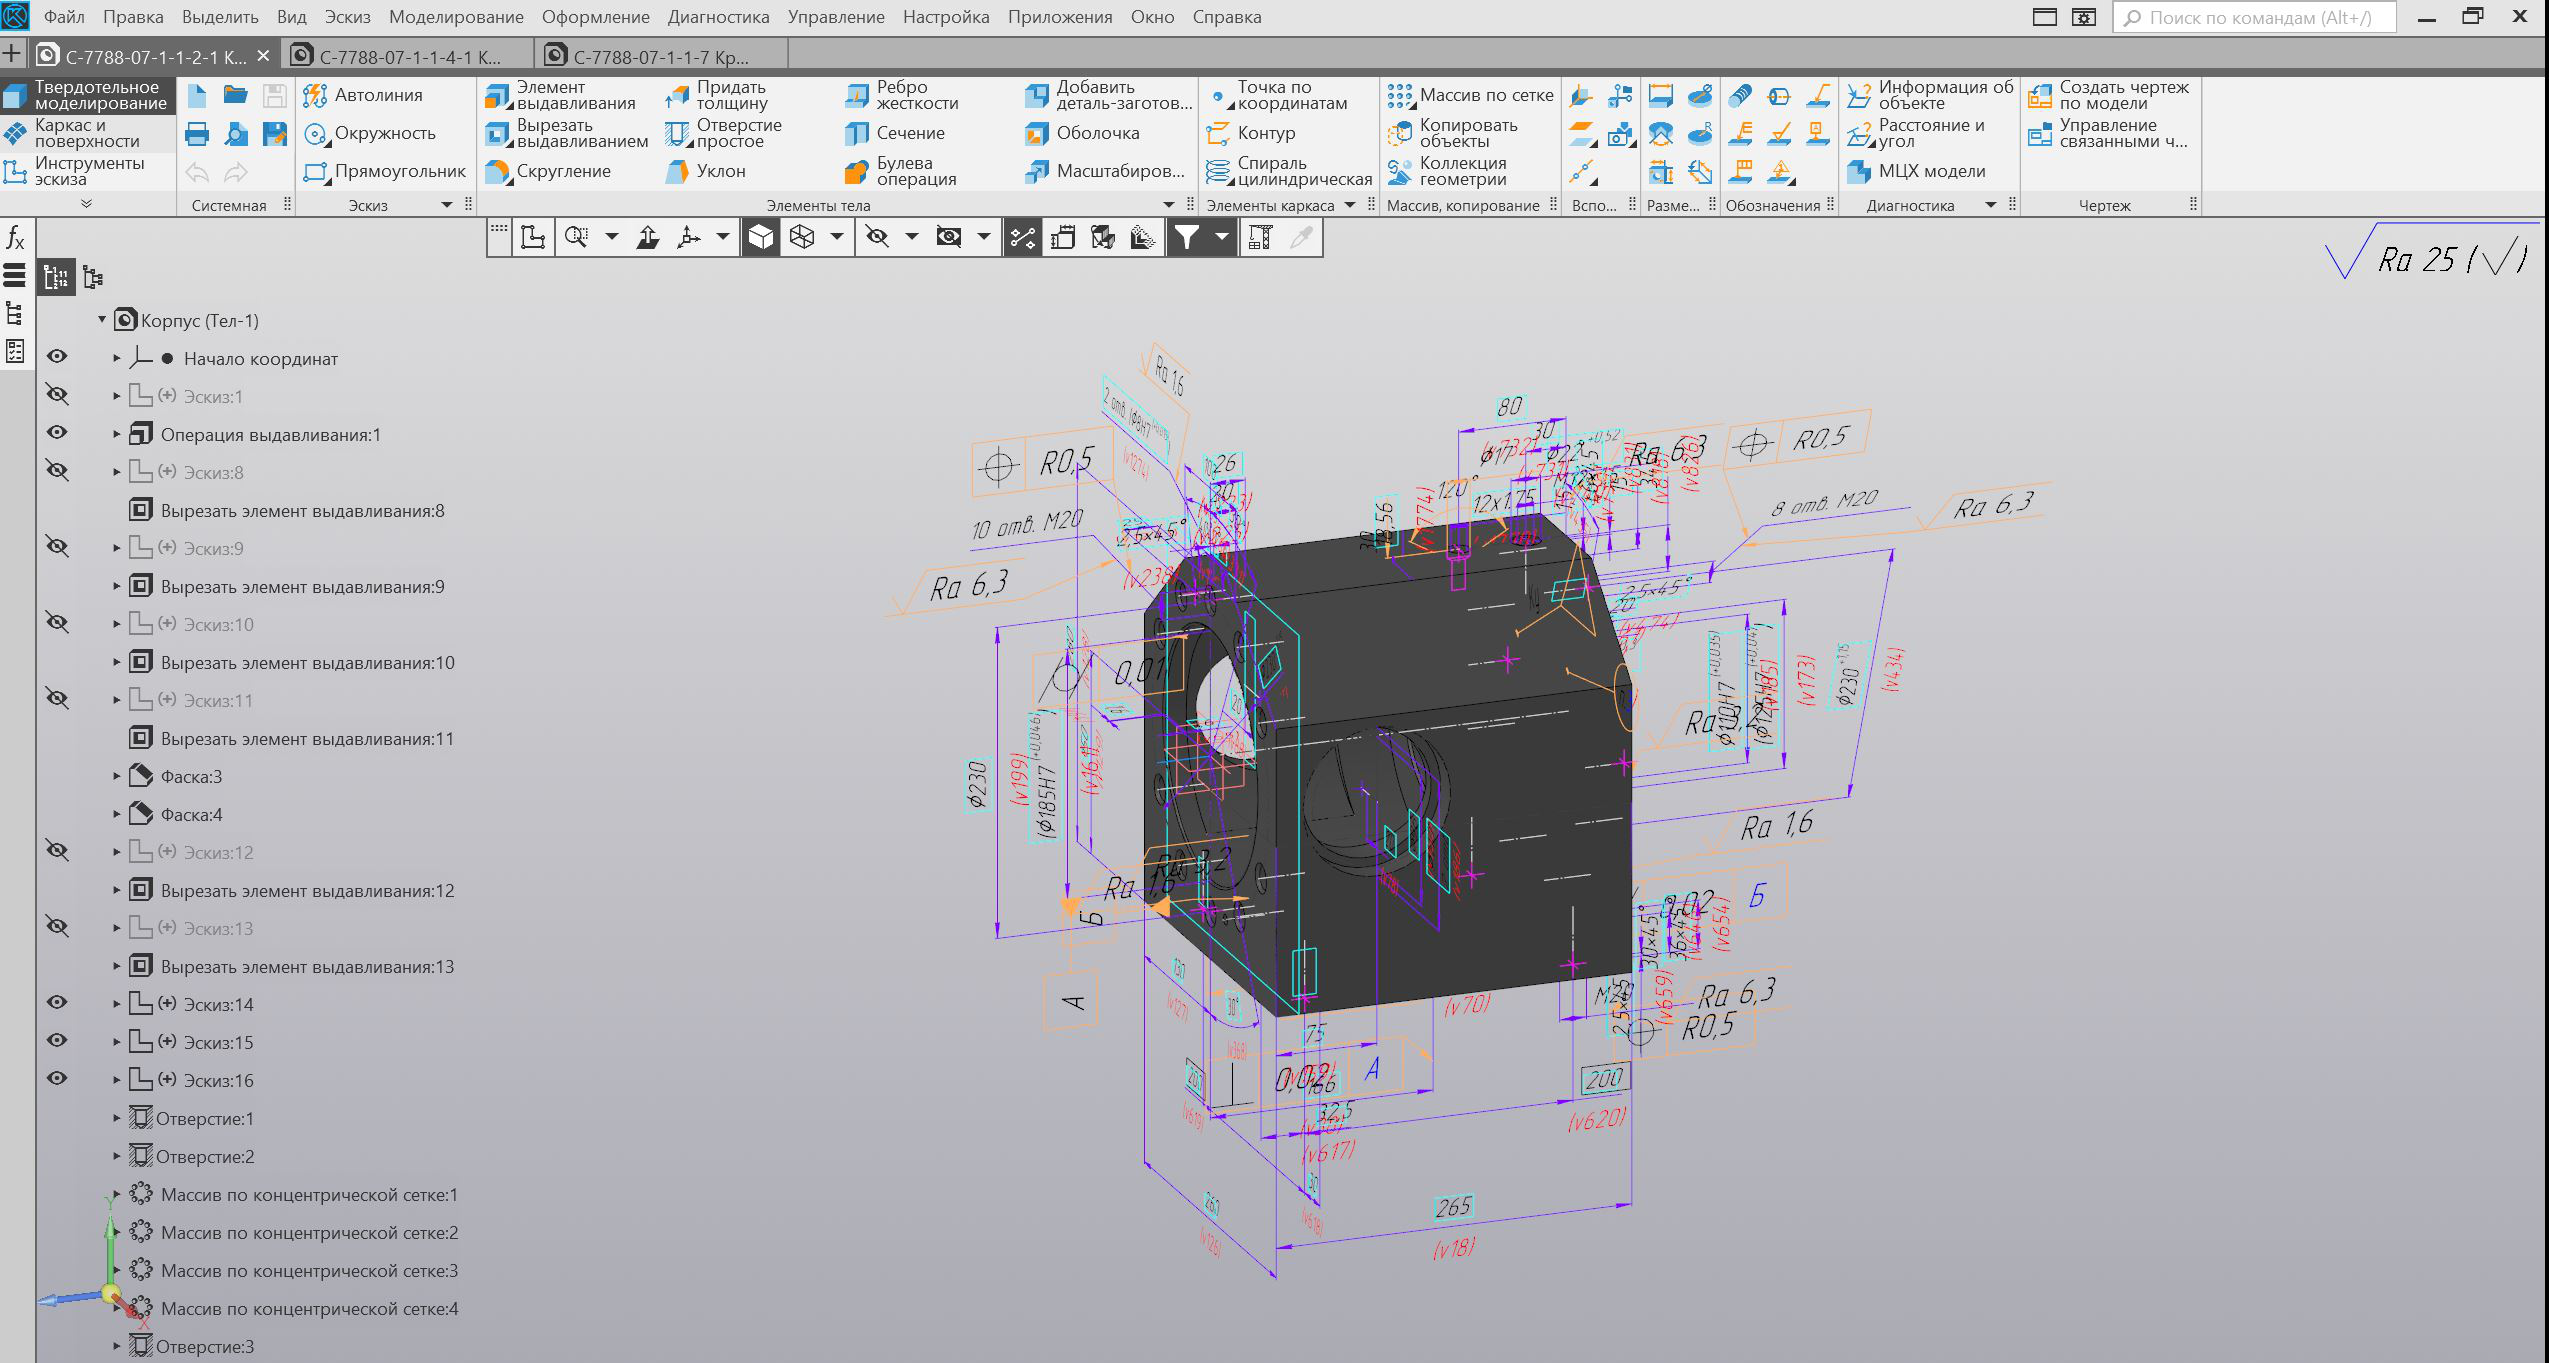The height and width of the screenshot is (1363, 2549).
Task: Open the Моделирование menu
Action: point(456,17)
